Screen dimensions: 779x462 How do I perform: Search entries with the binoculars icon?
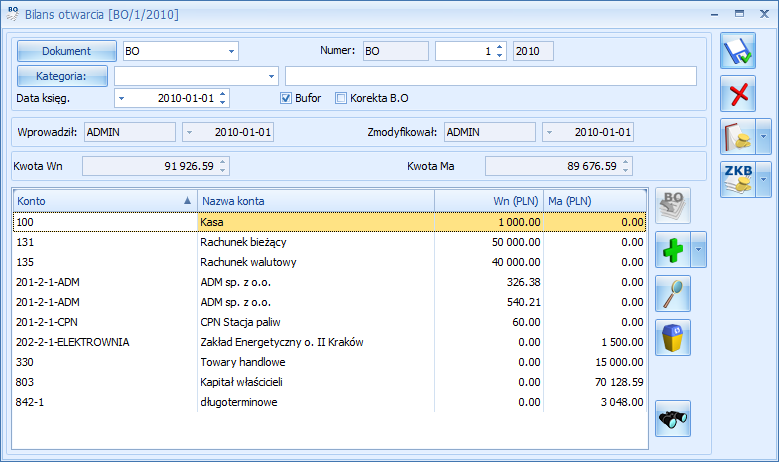coord(673,419)
